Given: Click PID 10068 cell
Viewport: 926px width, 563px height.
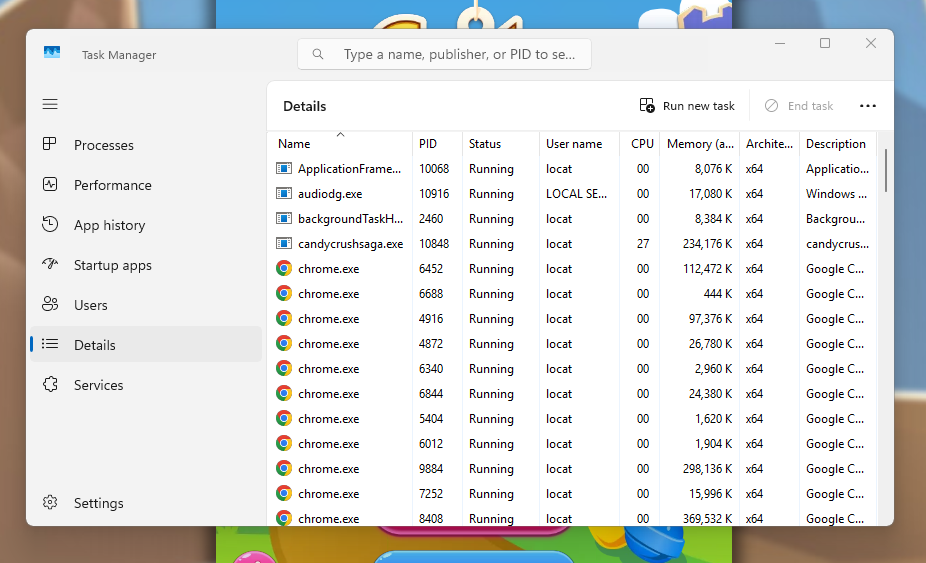Looking at the screenshot, I should click(x=434, y=169).
